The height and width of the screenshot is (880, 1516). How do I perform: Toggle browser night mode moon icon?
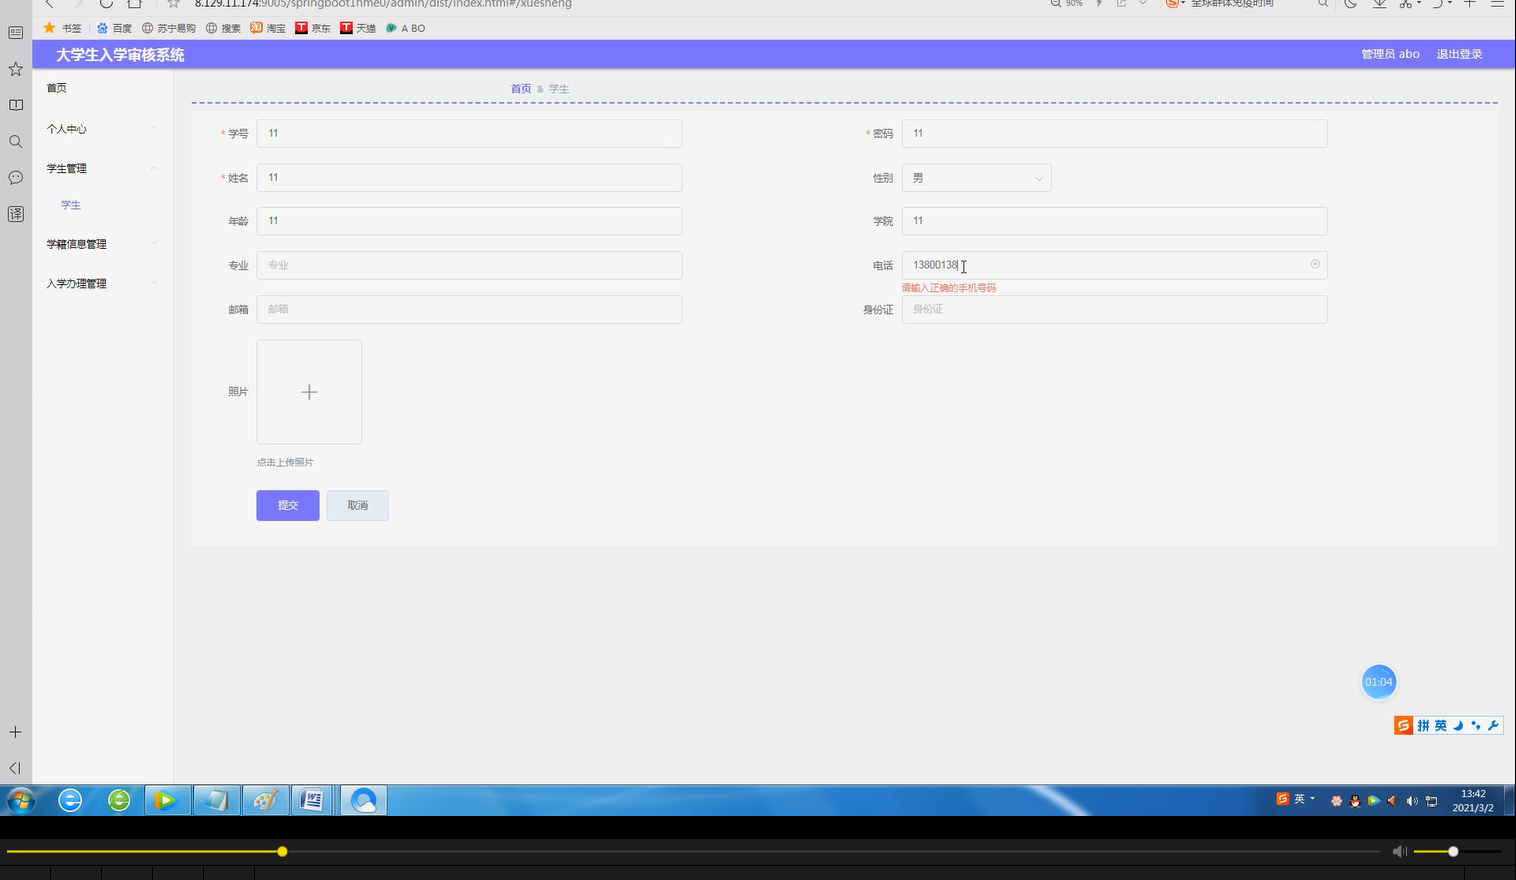[1350, 4]
